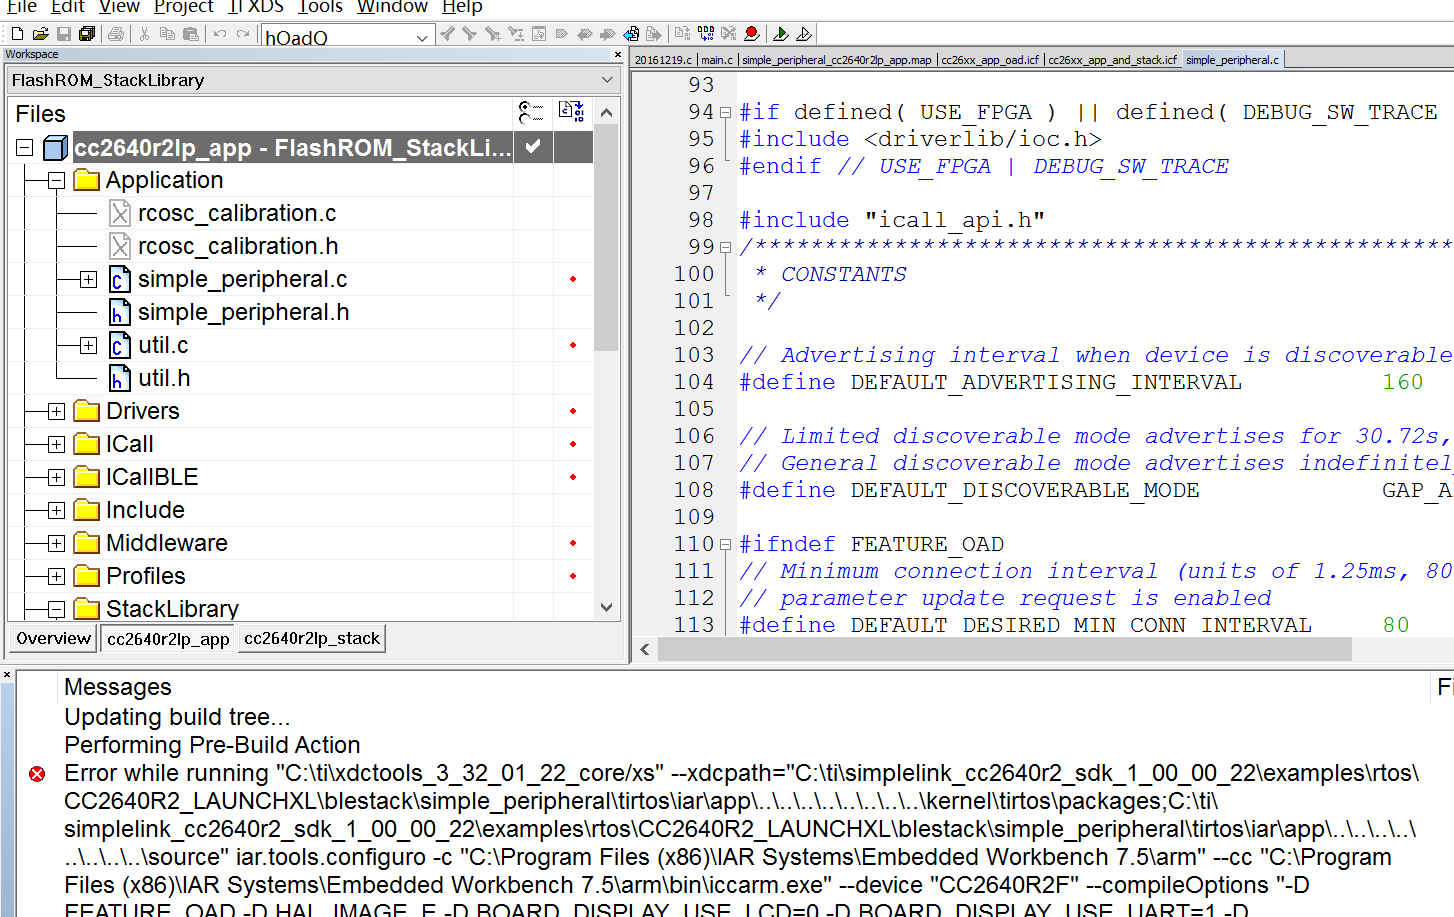
Task: Open the cc26xx_app_oad.icf tab
Action: click(x=990, y=60)
